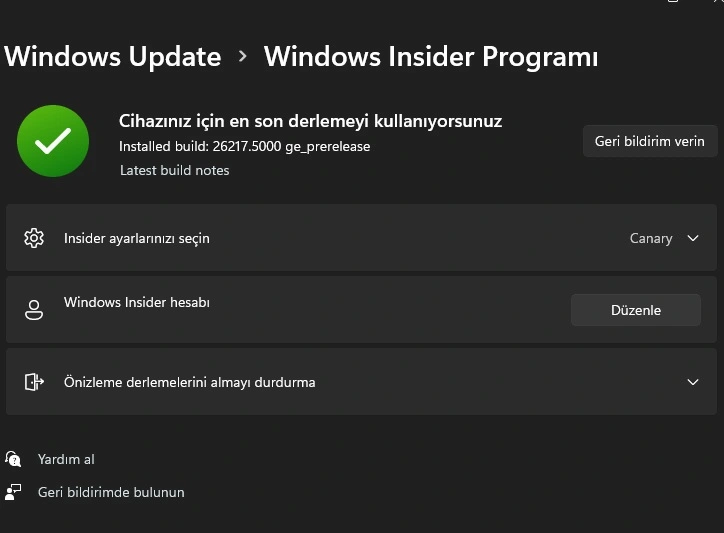This screenshot has height=533, width=724.
Task: Click the gear icon for Insider settings
Action: click(34, 238)
